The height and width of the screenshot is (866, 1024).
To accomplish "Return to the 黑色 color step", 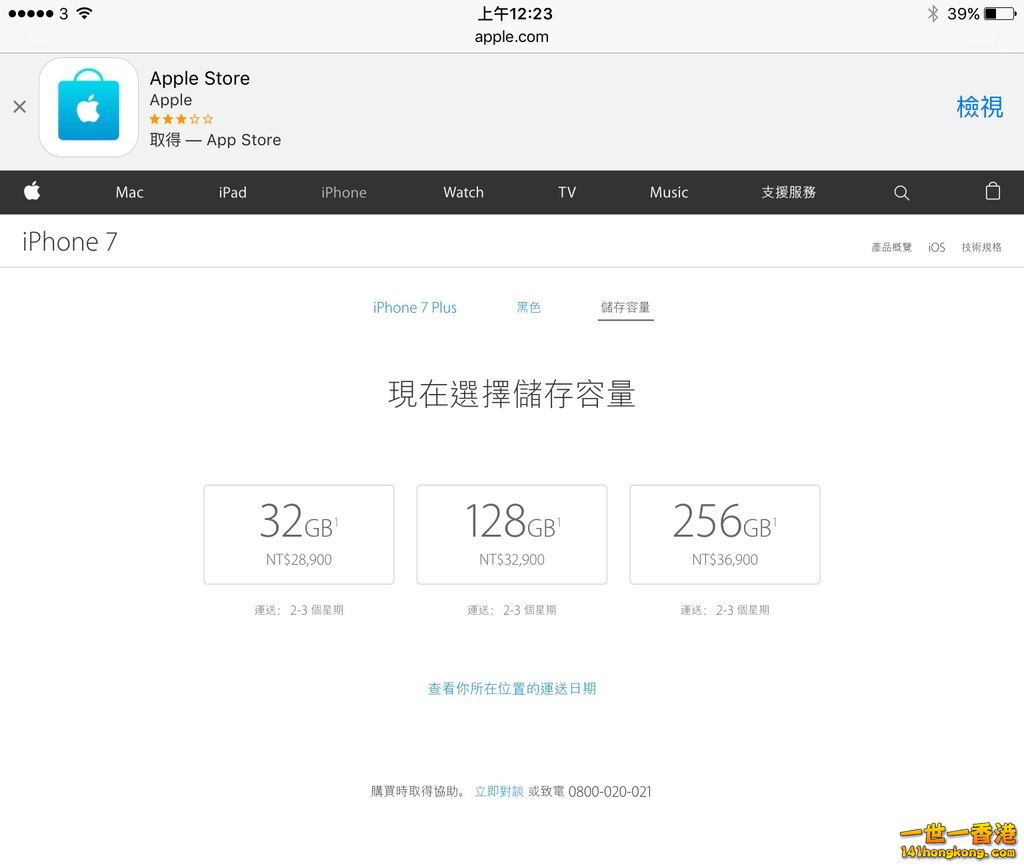I will [x=528, y=308].
